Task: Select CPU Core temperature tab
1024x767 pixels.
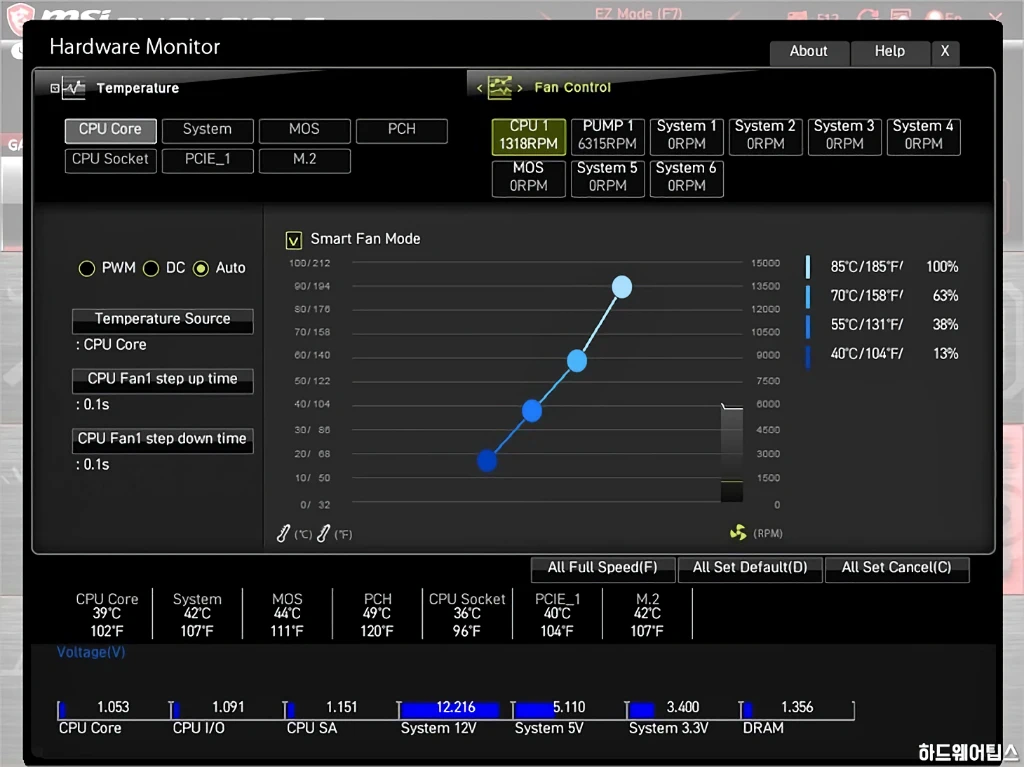Action: click(110, 129)
